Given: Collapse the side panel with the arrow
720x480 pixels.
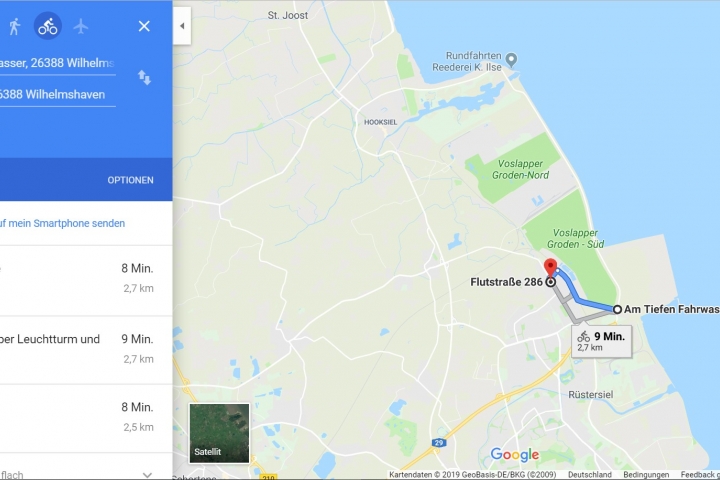Looking at the screenshot, I should (182, 26).
